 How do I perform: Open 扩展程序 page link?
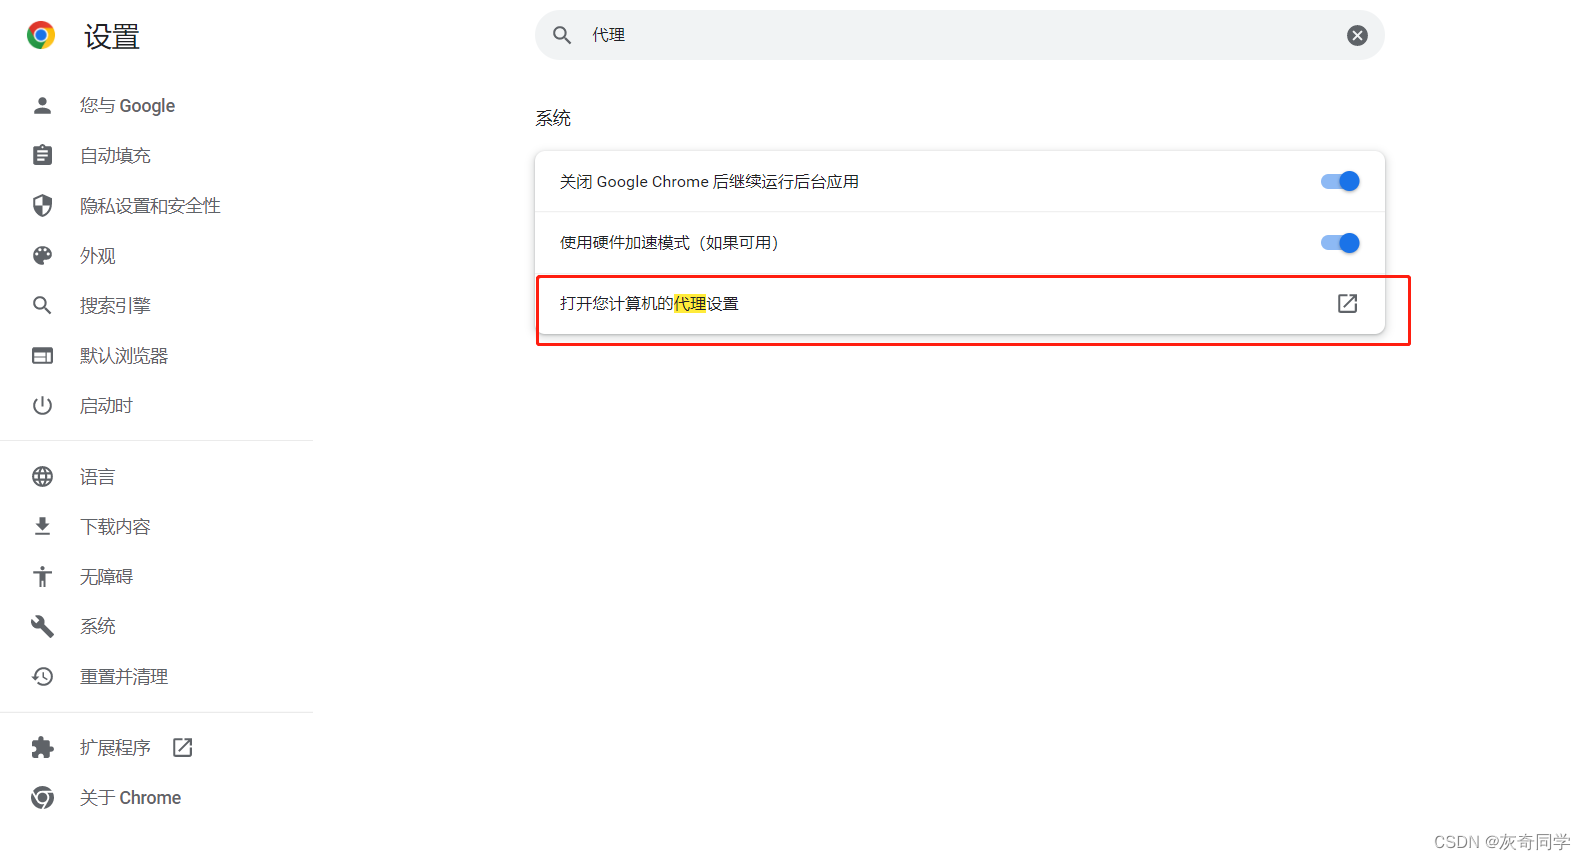(x=115, y=747)
